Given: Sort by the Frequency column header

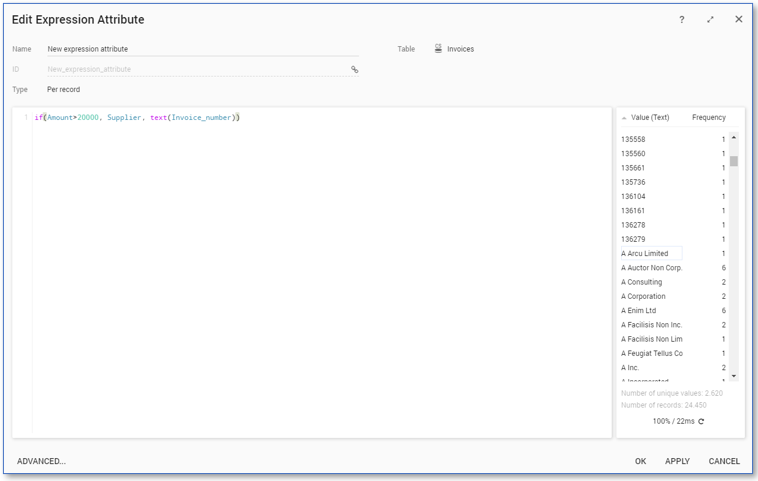Looking at the screenshot, I should click(x=709, y=117).
